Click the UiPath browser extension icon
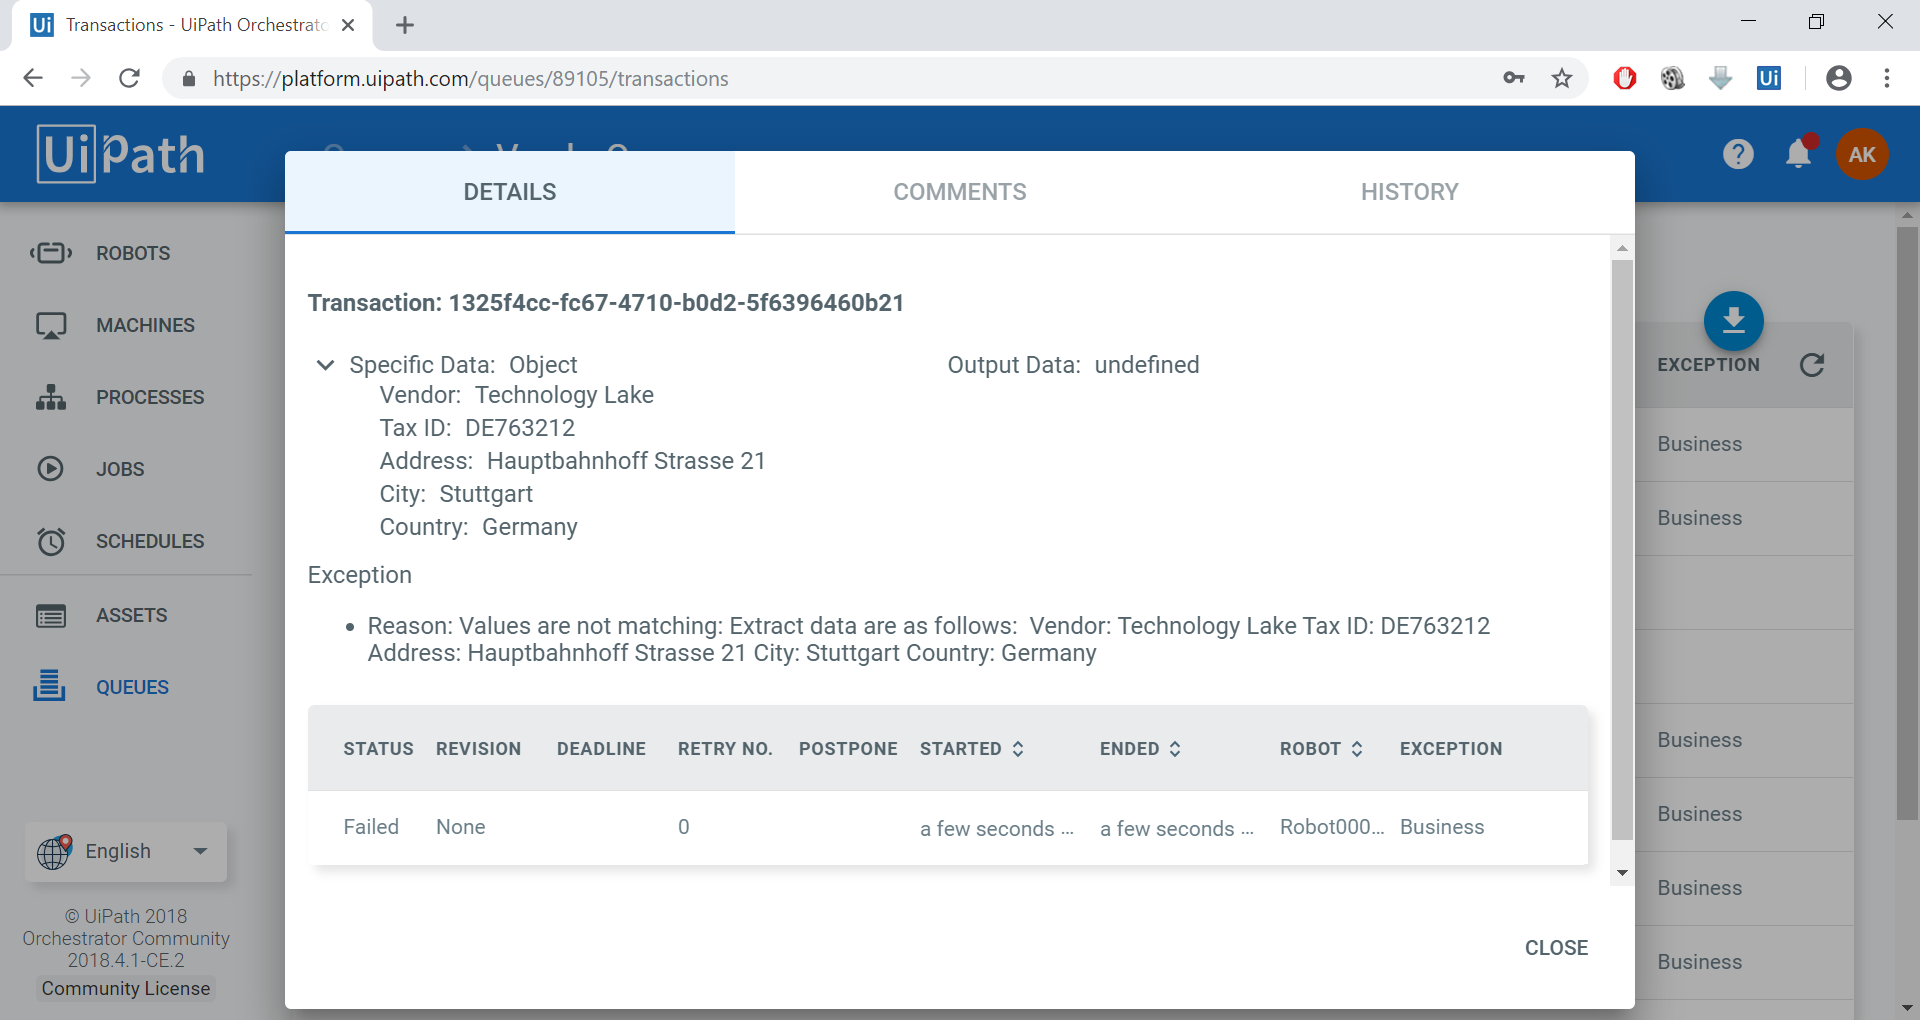Viewport: 1920px width, 1020px height. [1769, 78]
